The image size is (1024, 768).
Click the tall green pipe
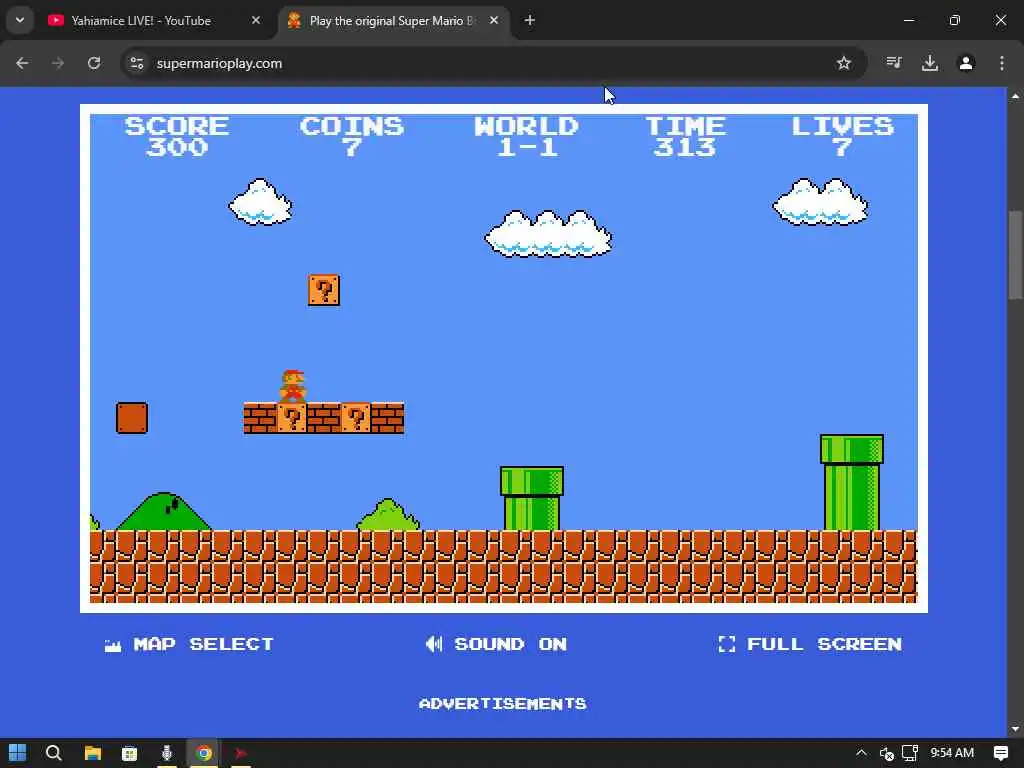click(852, 483)
